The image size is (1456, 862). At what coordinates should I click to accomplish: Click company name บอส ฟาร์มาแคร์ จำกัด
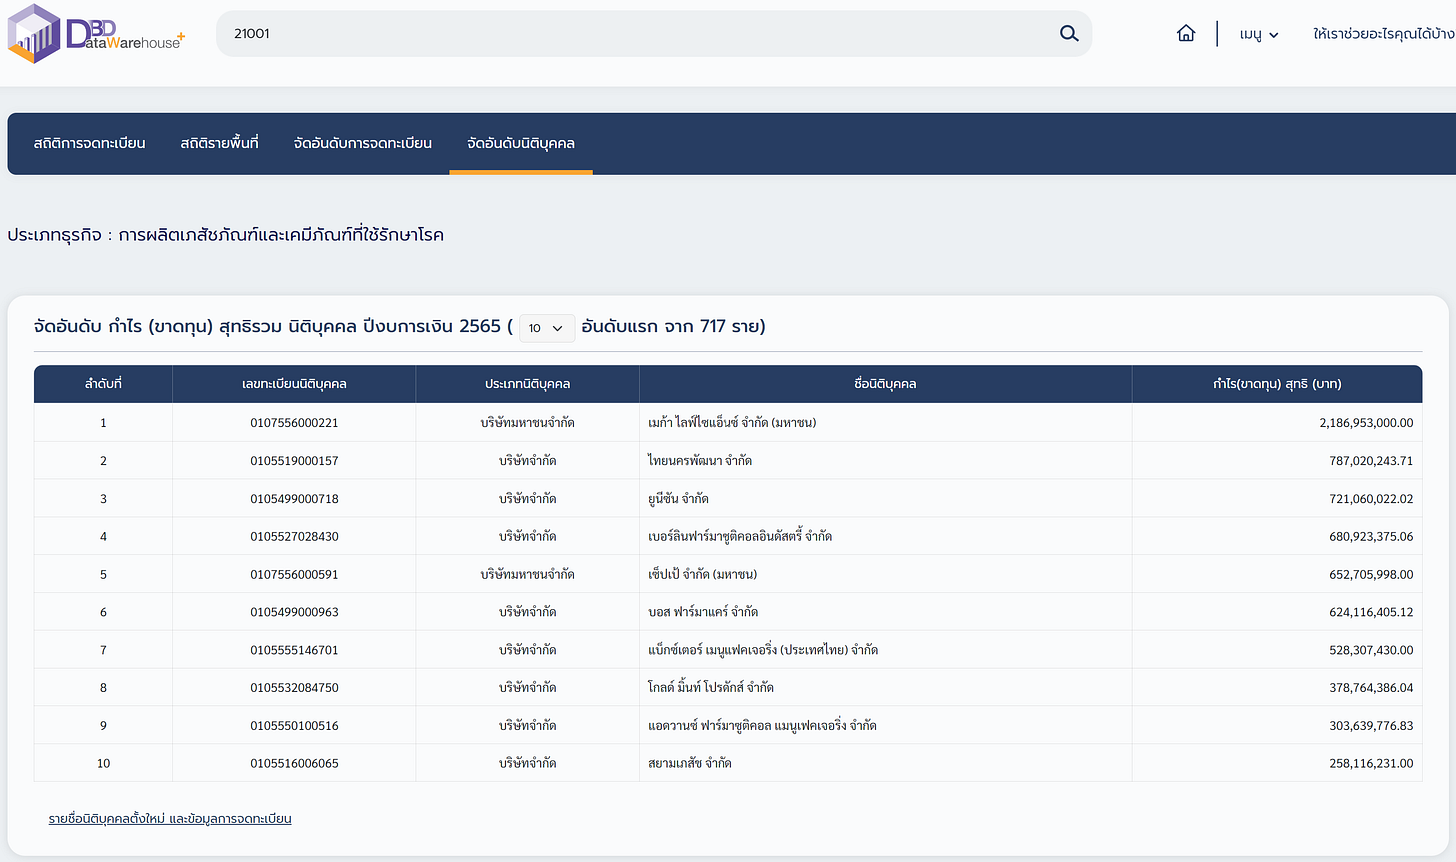click(703, 612)
